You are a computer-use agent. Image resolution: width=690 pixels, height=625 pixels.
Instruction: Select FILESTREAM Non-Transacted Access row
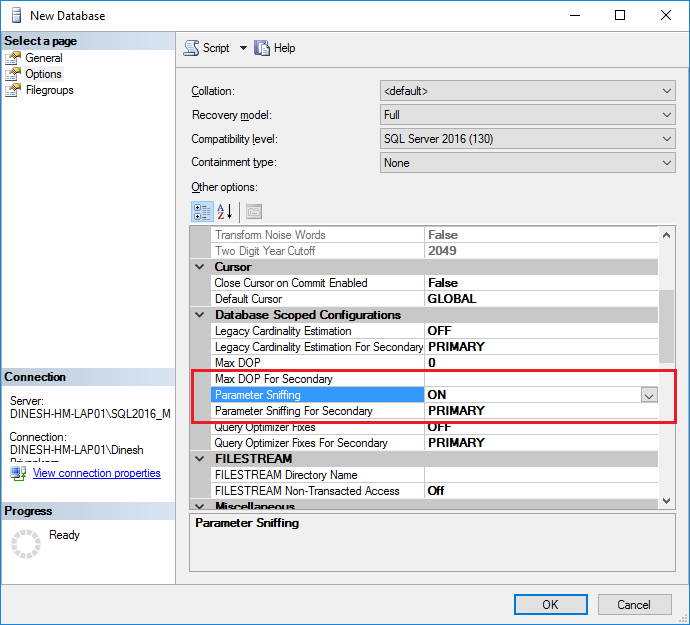(434, 491)
